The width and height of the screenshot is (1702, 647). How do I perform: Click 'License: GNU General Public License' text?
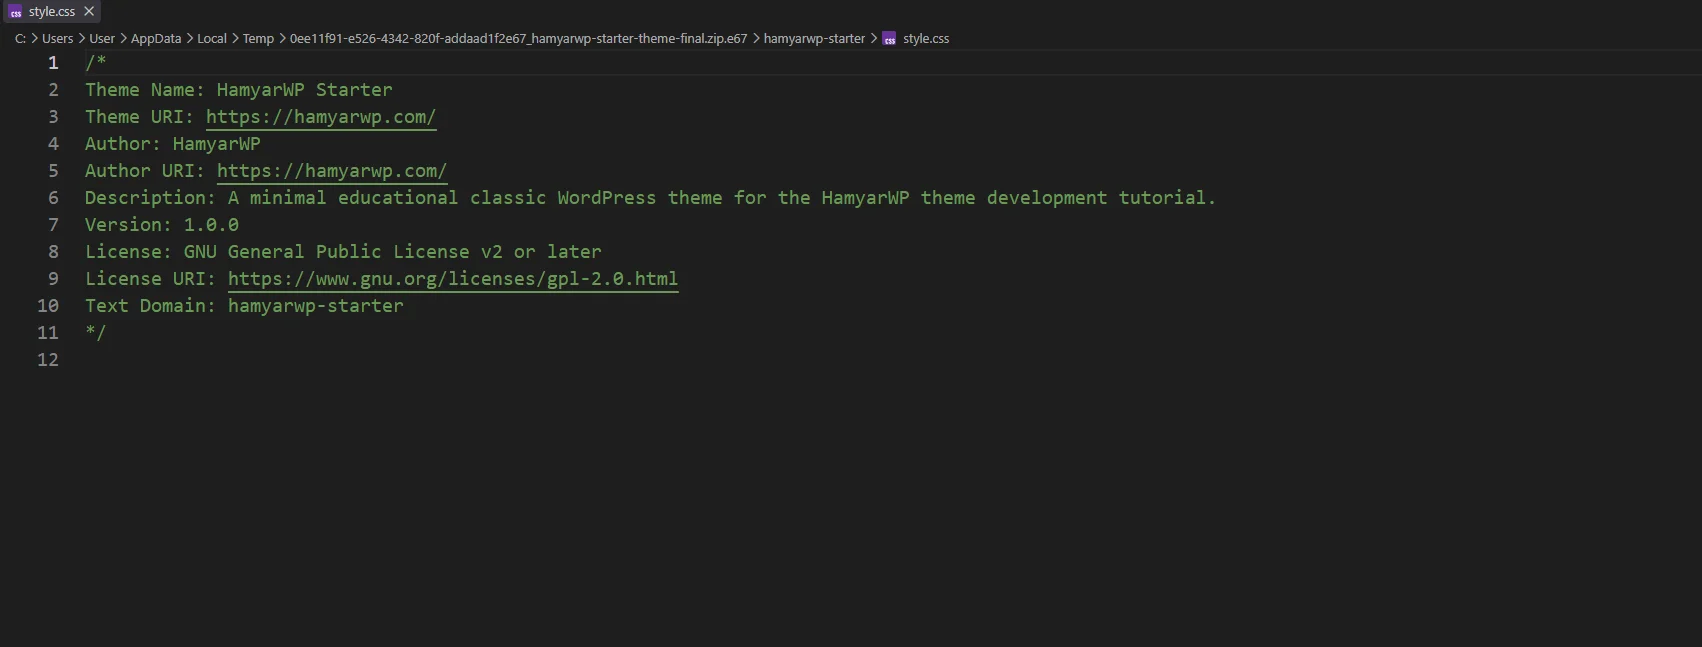(x=343, y=252)
